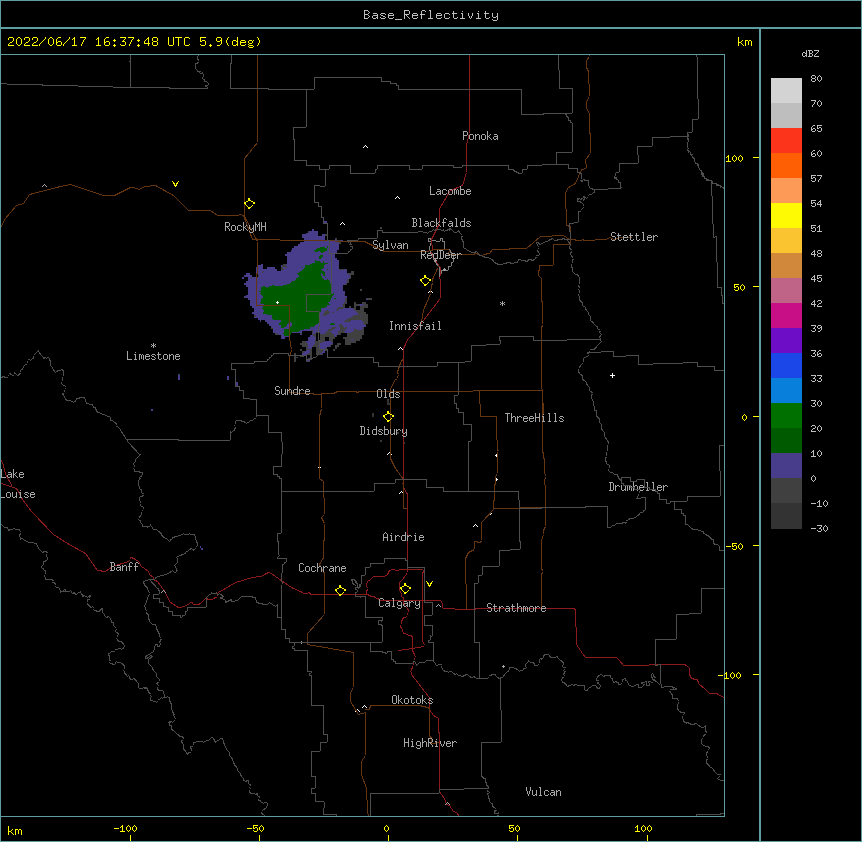Click the RedDeer city label
Screen dimensions: 862x842
[440, 255]
